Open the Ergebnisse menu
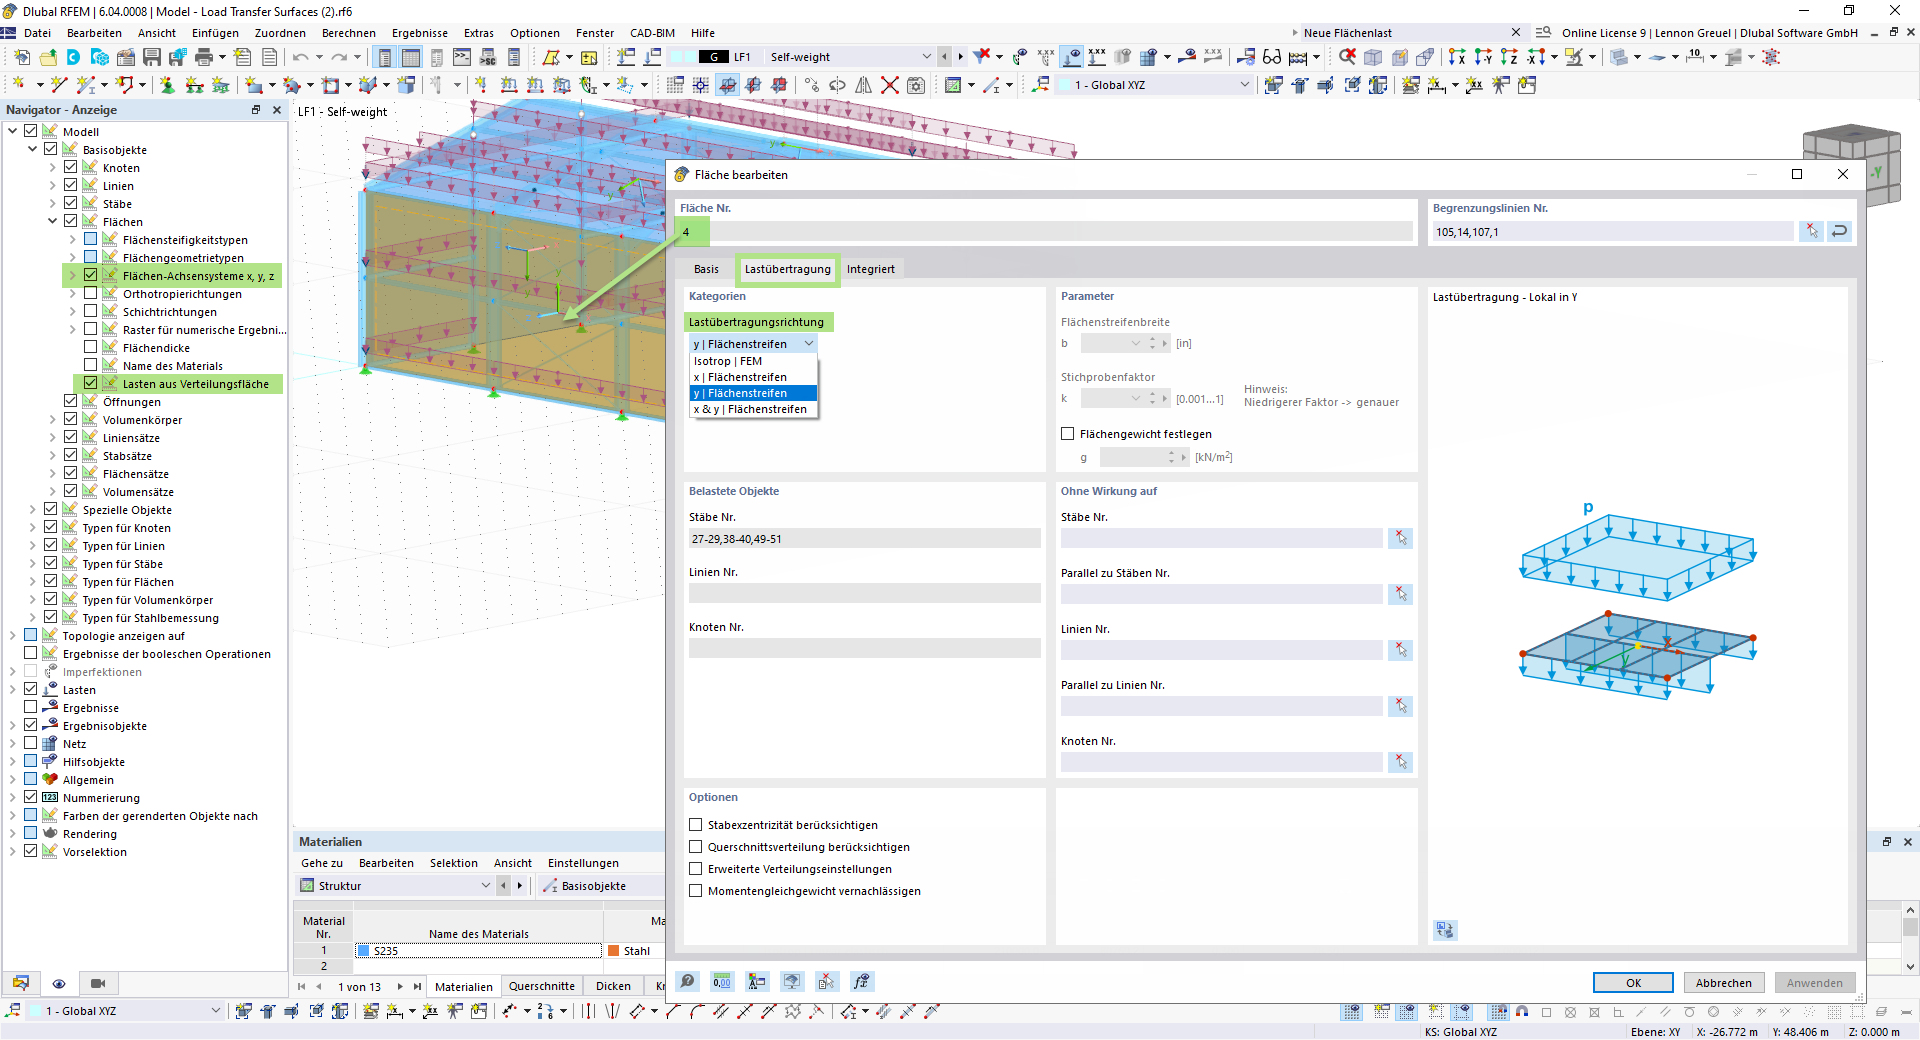 420,33
